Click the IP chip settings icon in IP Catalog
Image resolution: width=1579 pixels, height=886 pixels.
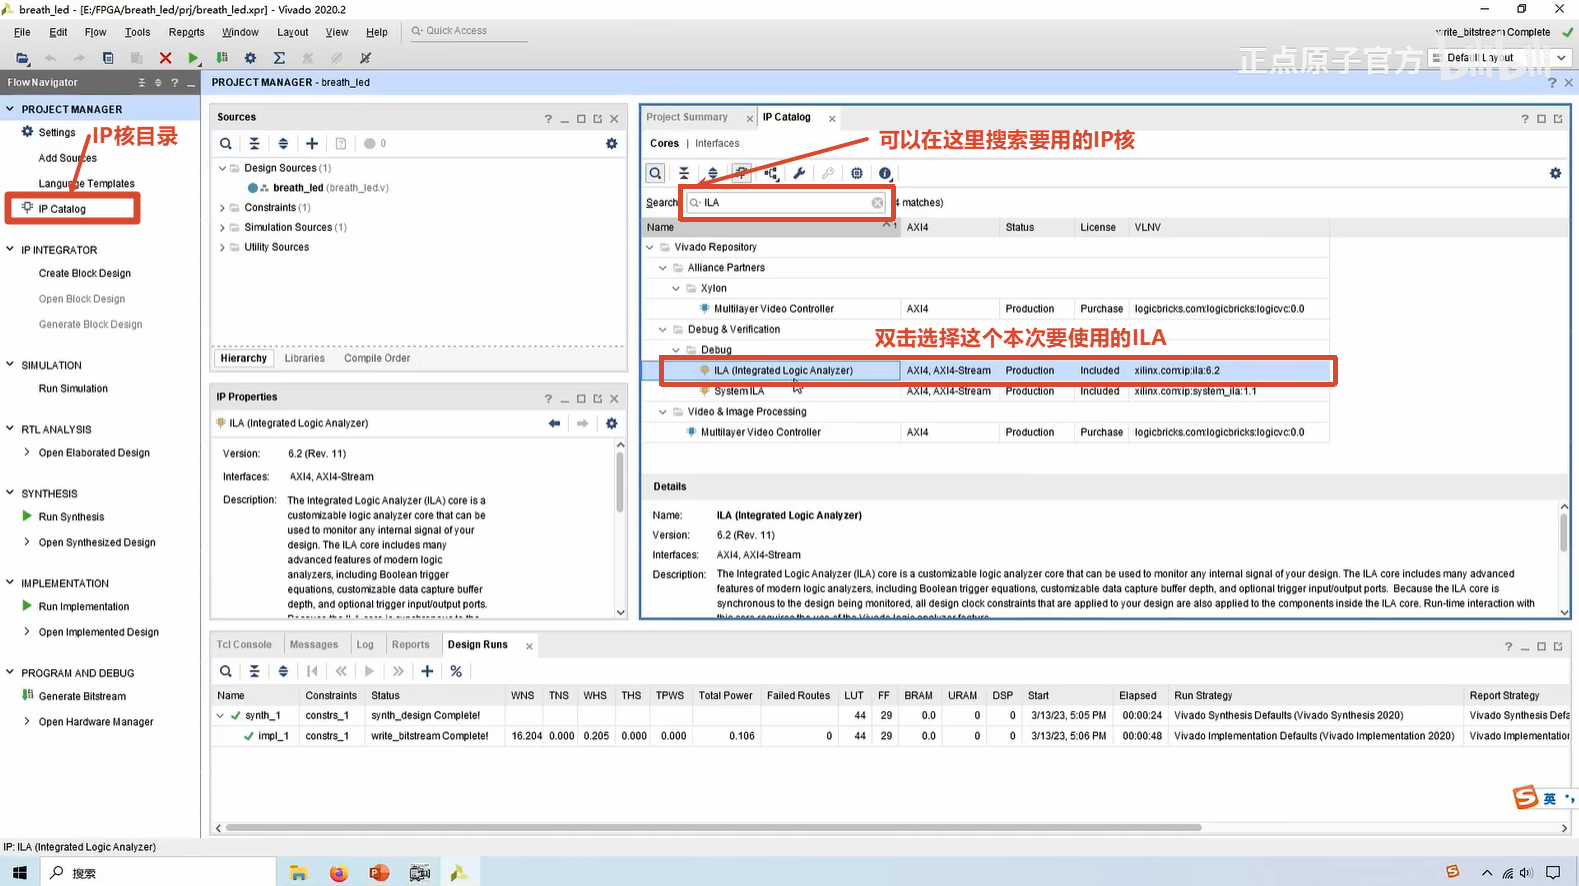click(x=857, y=173)
